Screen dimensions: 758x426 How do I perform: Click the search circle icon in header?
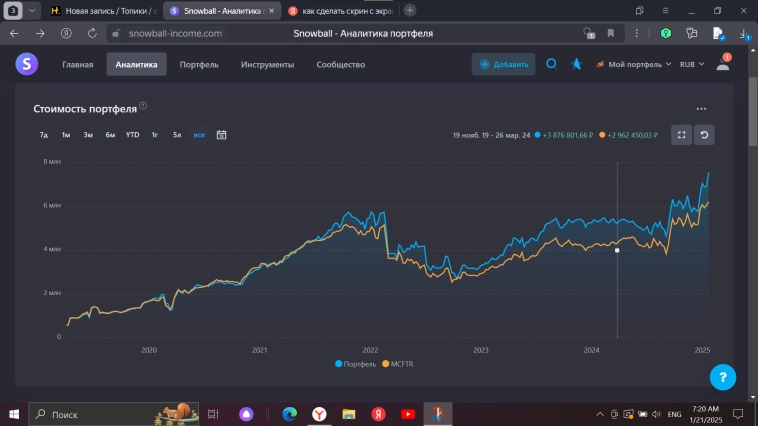551,64
